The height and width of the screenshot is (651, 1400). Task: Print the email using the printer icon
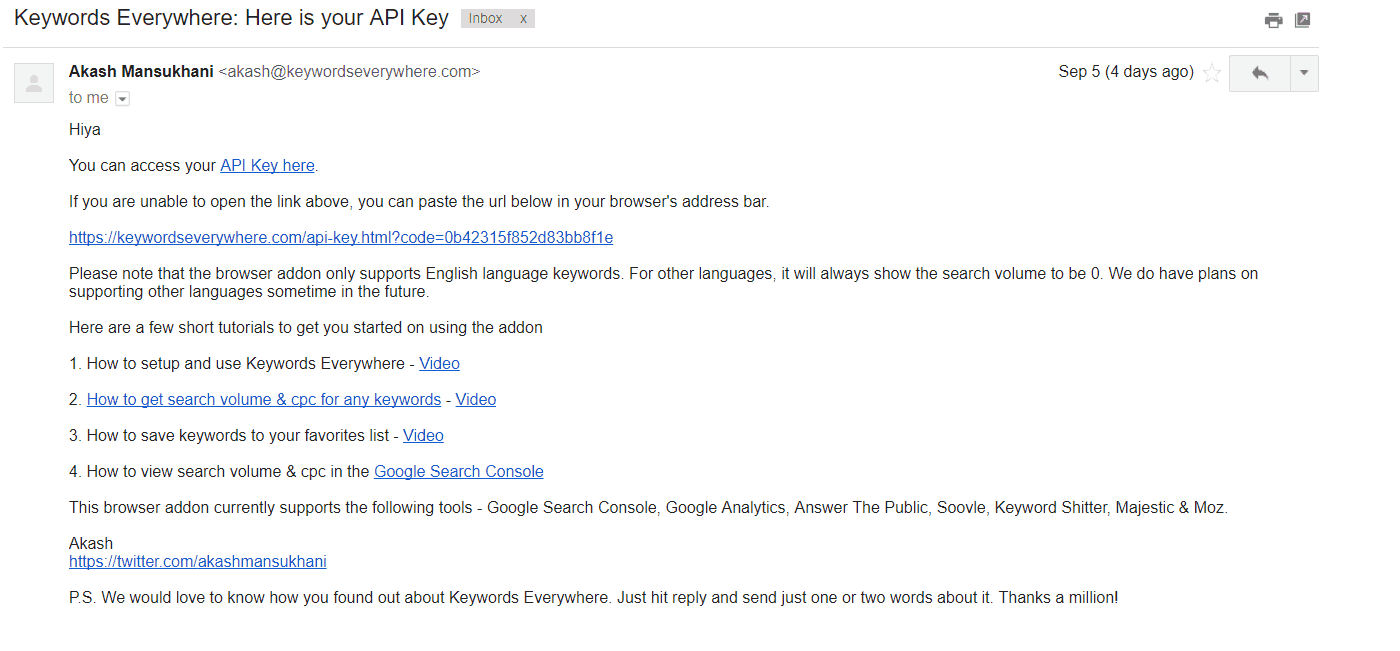pos(1273,19)
